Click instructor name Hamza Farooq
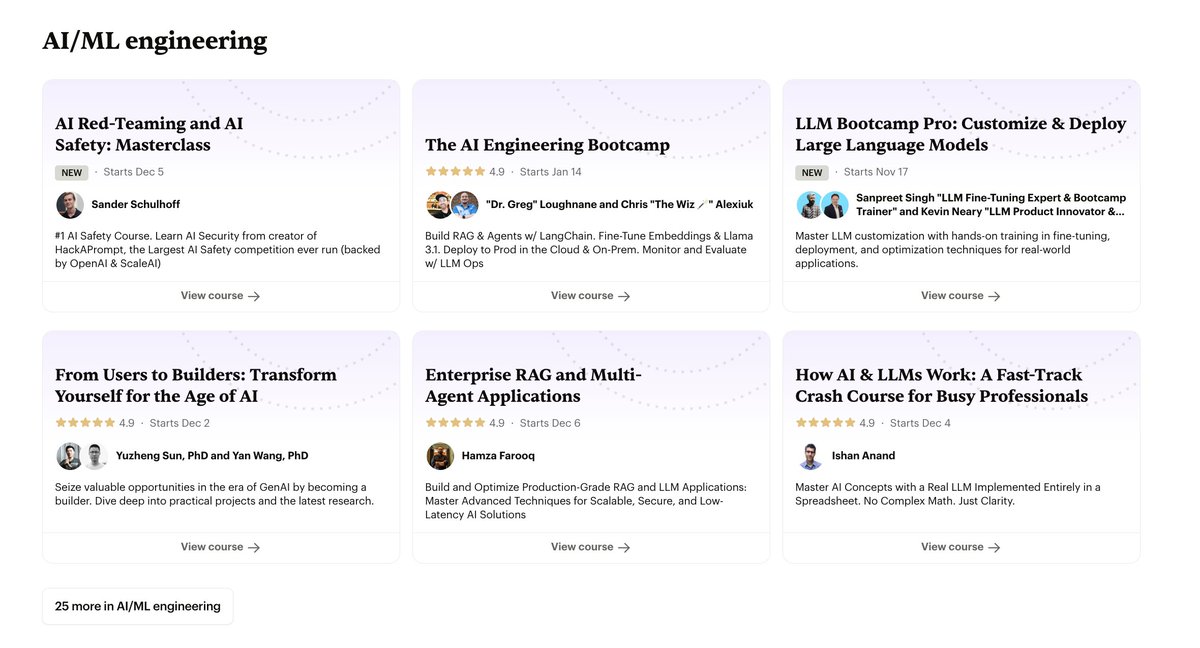Image resolution: width=1200 pixels, height=648 pixels. (498, 456)
